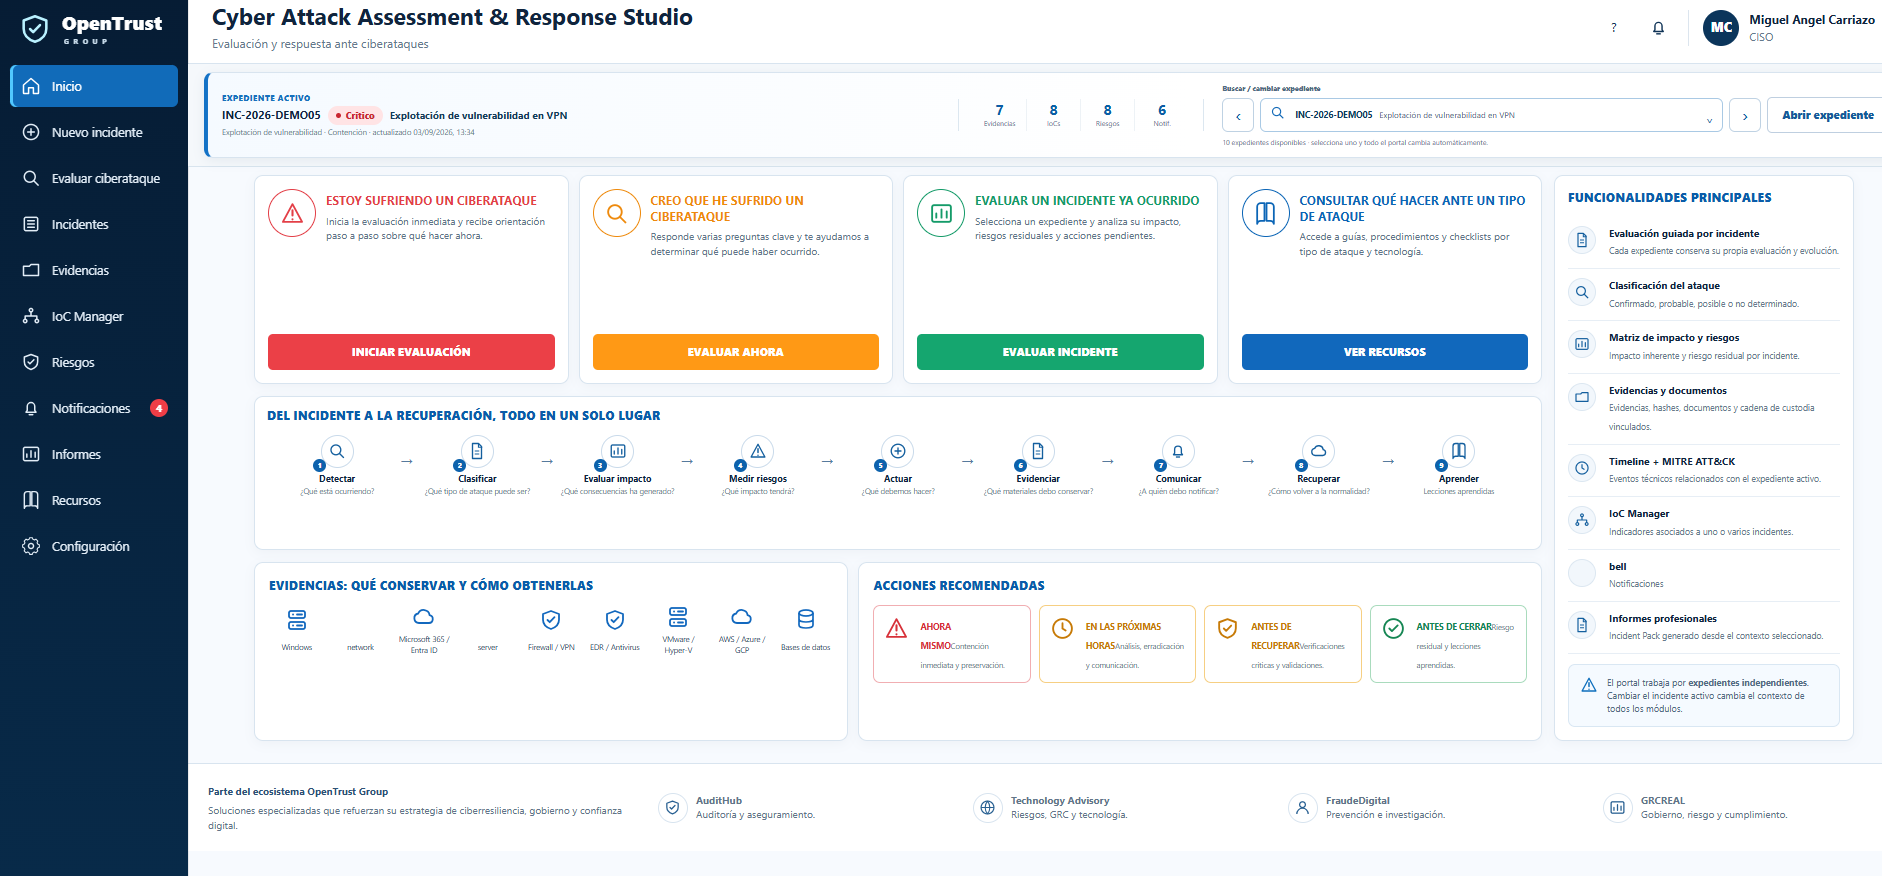This screenshot has height=876, width=1882.
Task: Click the MC user avatar
Action: (1721, 28)
